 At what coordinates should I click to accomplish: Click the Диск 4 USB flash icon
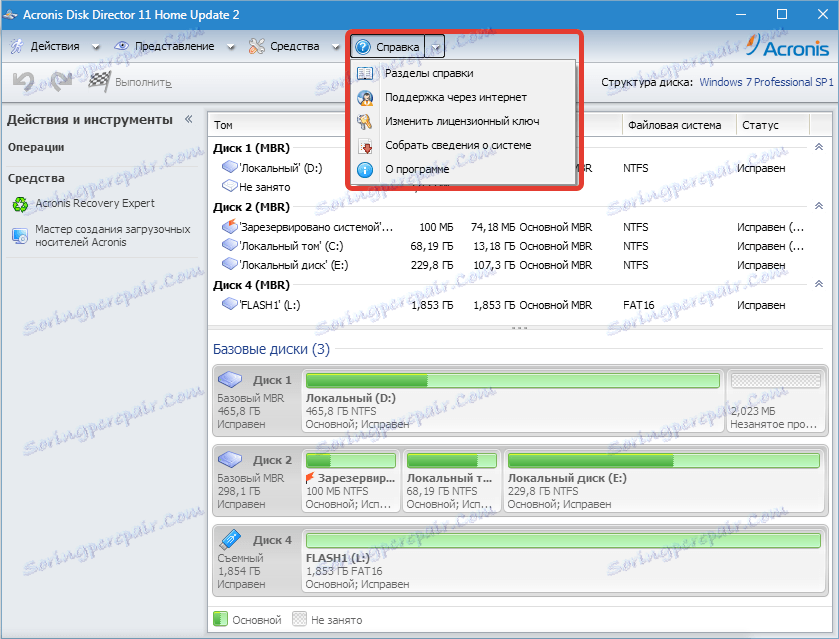click(230, 539)
